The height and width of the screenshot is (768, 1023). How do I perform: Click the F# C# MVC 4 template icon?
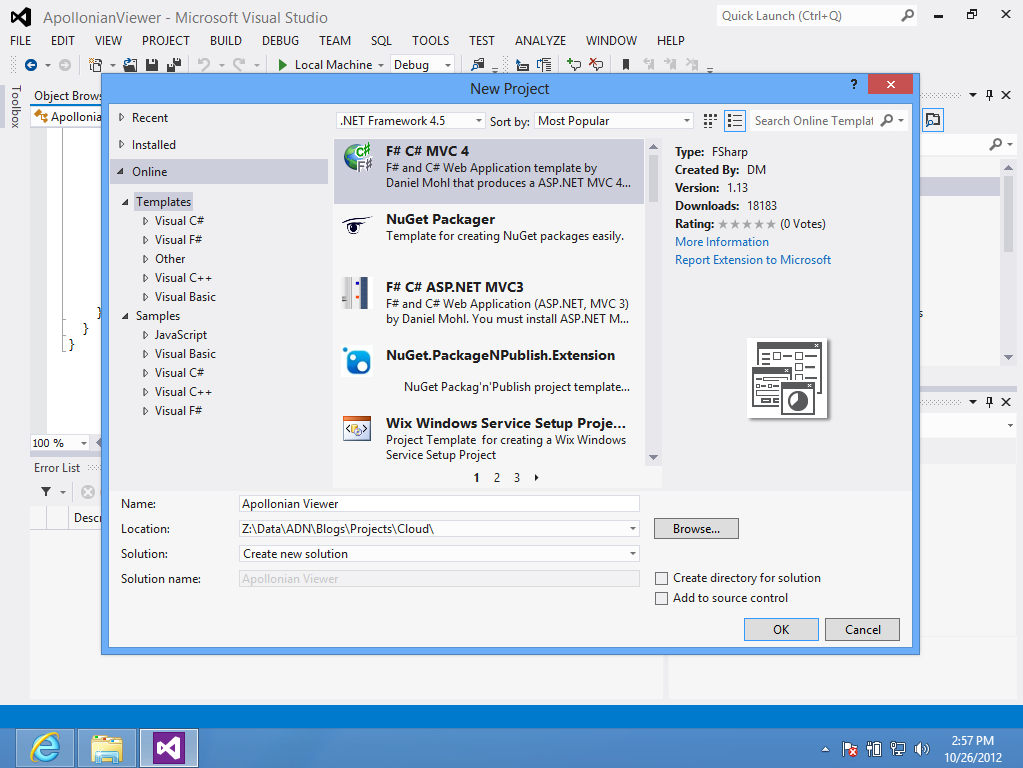tap(357, 159)
